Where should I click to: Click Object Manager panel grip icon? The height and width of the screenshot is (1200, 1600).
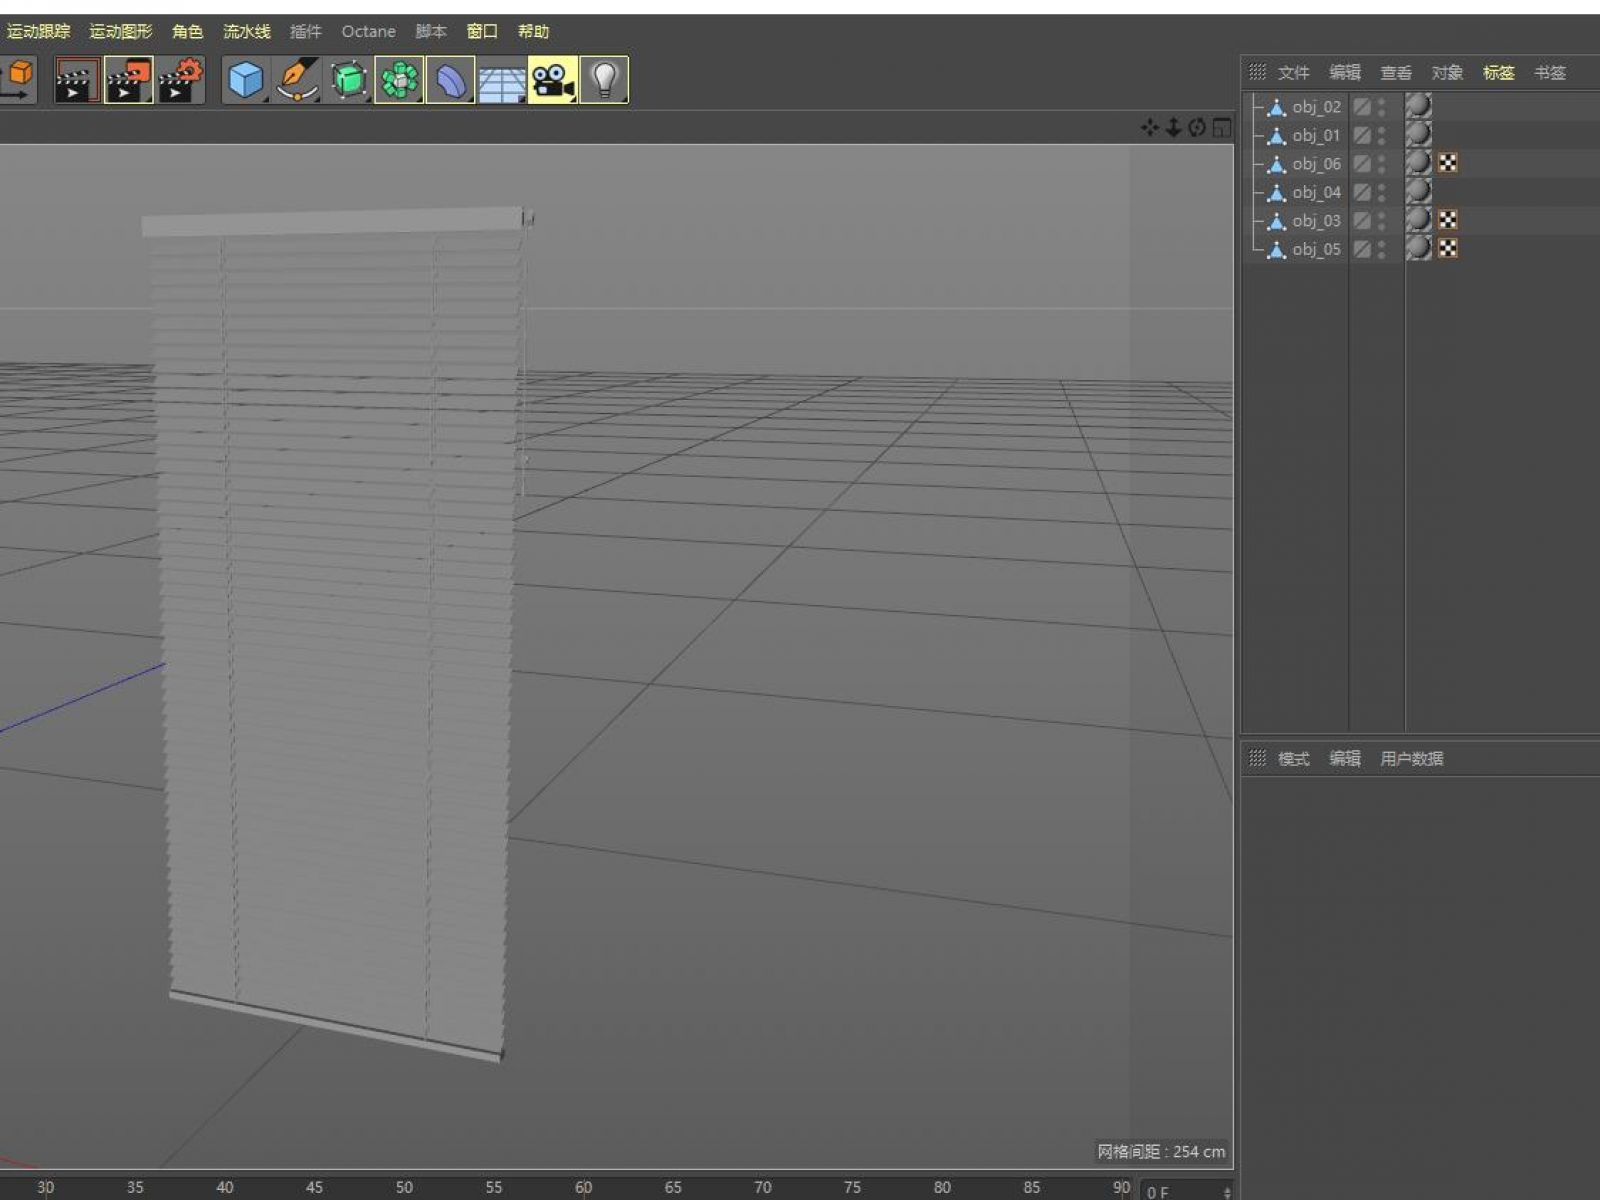point(1257,72)
